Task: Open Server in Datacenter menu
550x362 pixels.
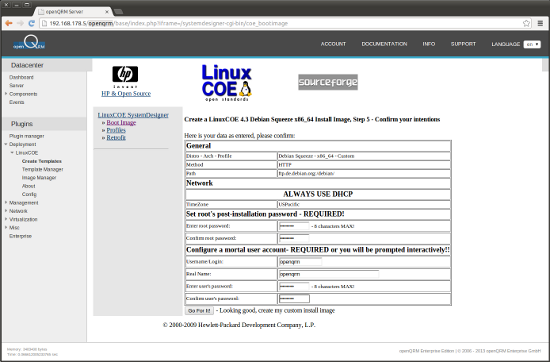Action: pos(16,86)
